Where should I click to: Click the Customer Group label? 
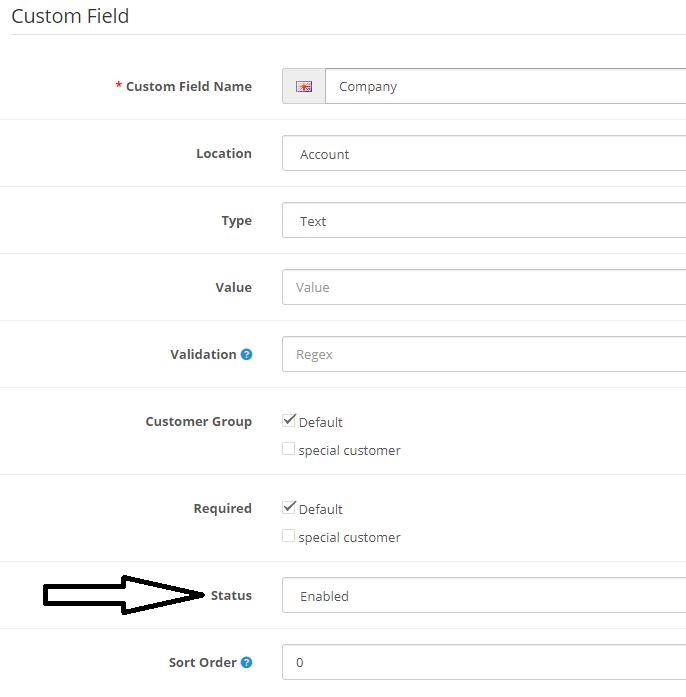pos(199,421)
